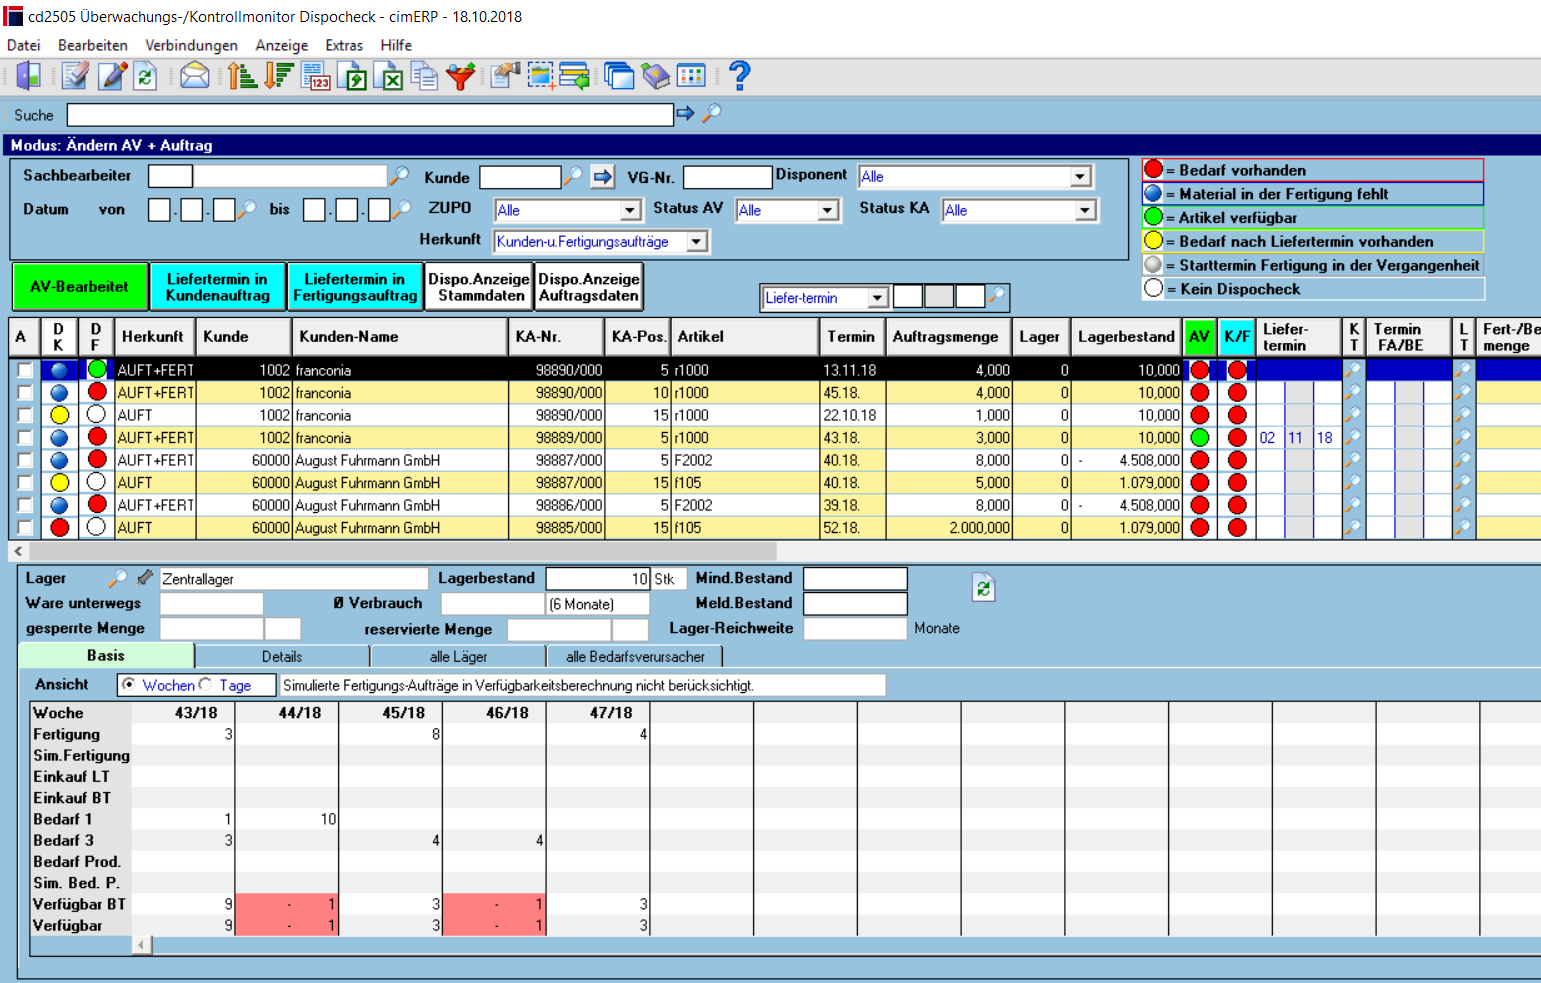
Task: Open the Status KA dropdown
Action: tap(1085, 211)
